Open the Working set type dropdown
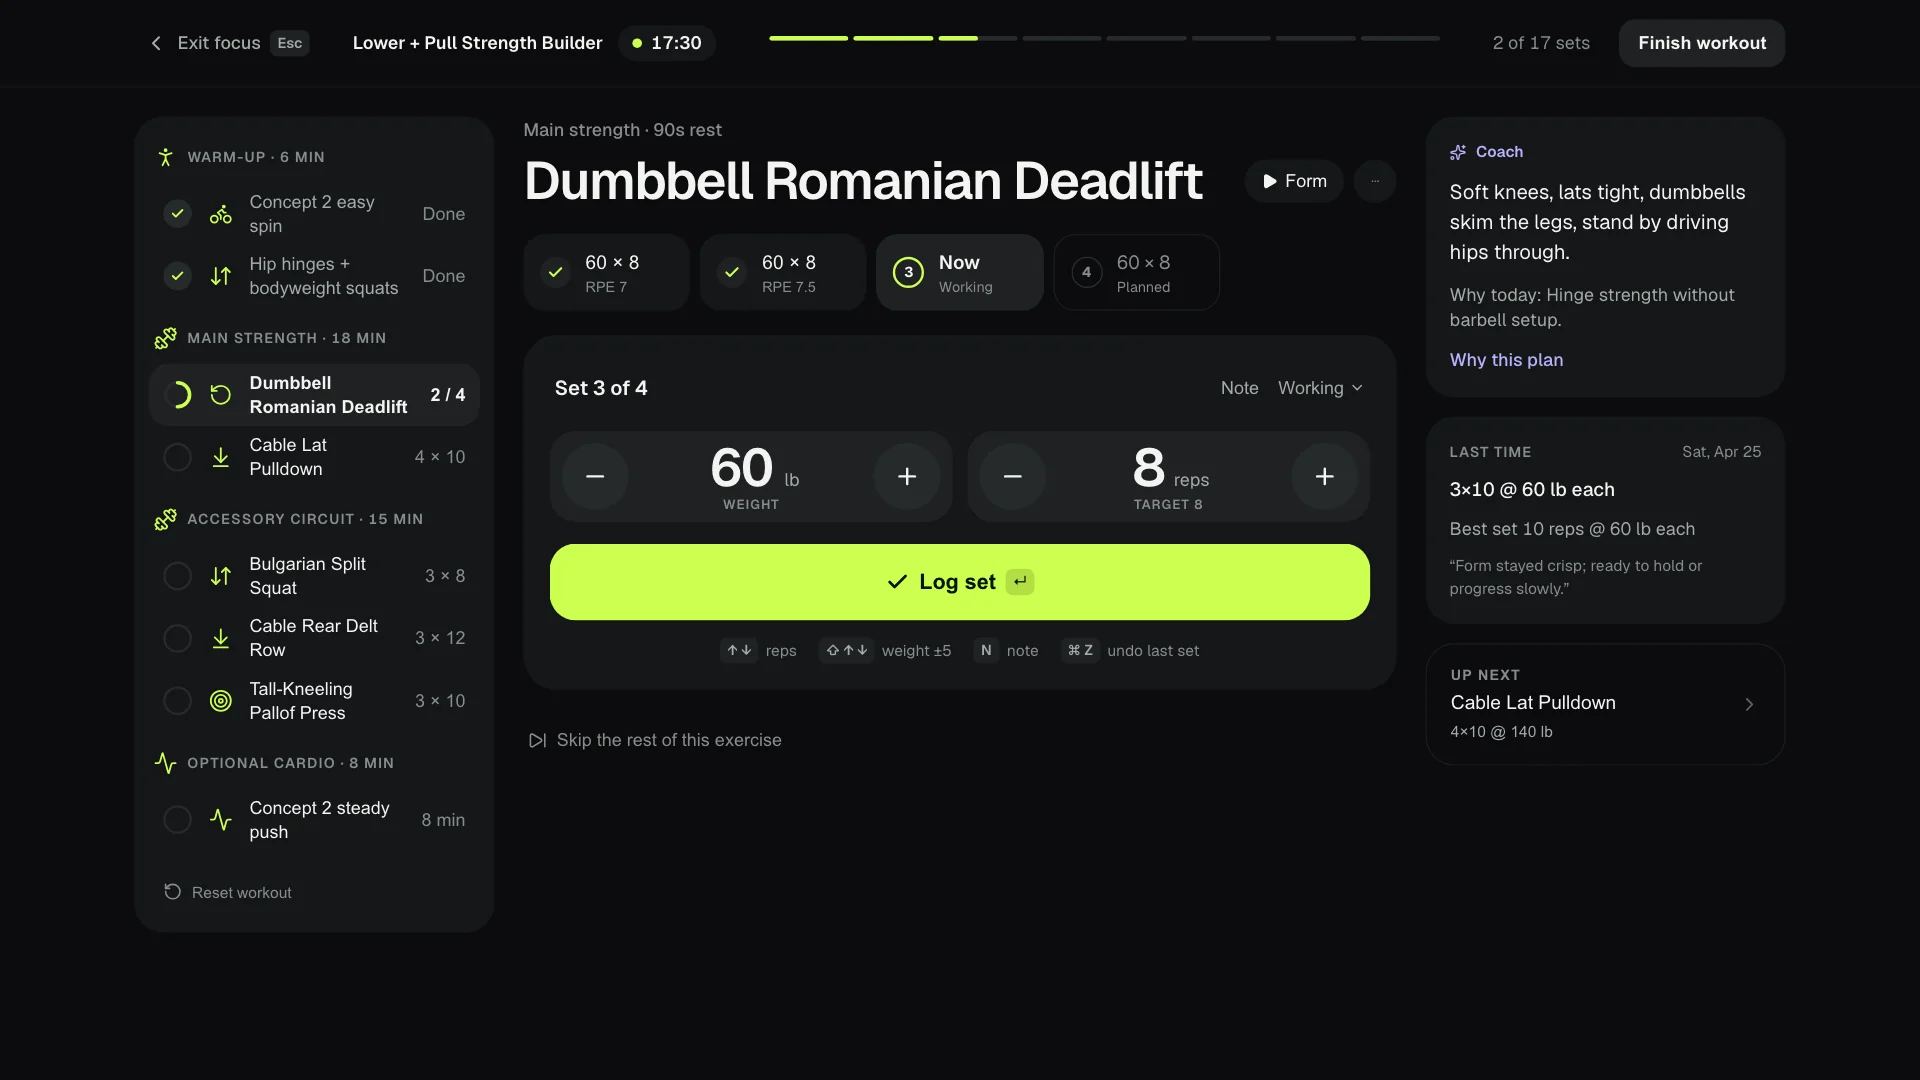1920x1080 pixels. (x=1320, y=388)
